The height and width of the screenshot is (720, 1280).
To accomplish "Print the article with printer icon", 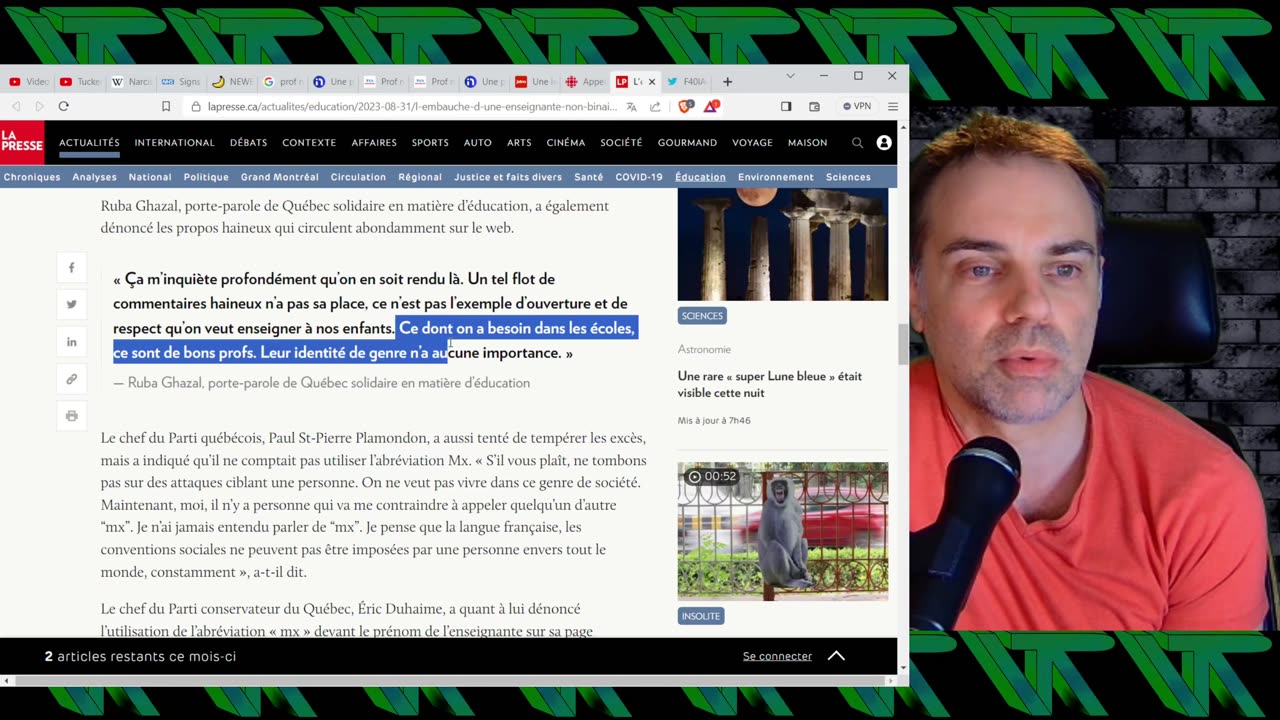I will 72,416.
